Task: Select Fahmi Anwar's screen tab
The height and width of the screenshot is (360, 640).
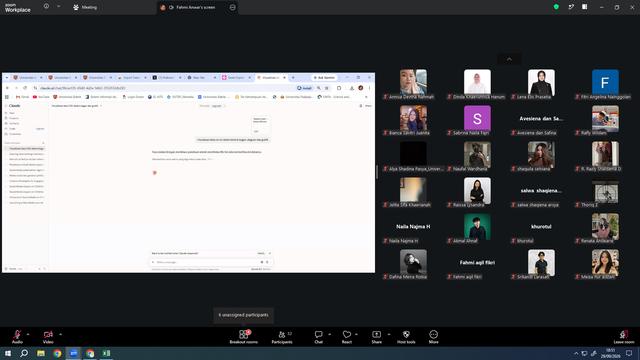Action: pos(192,7)
